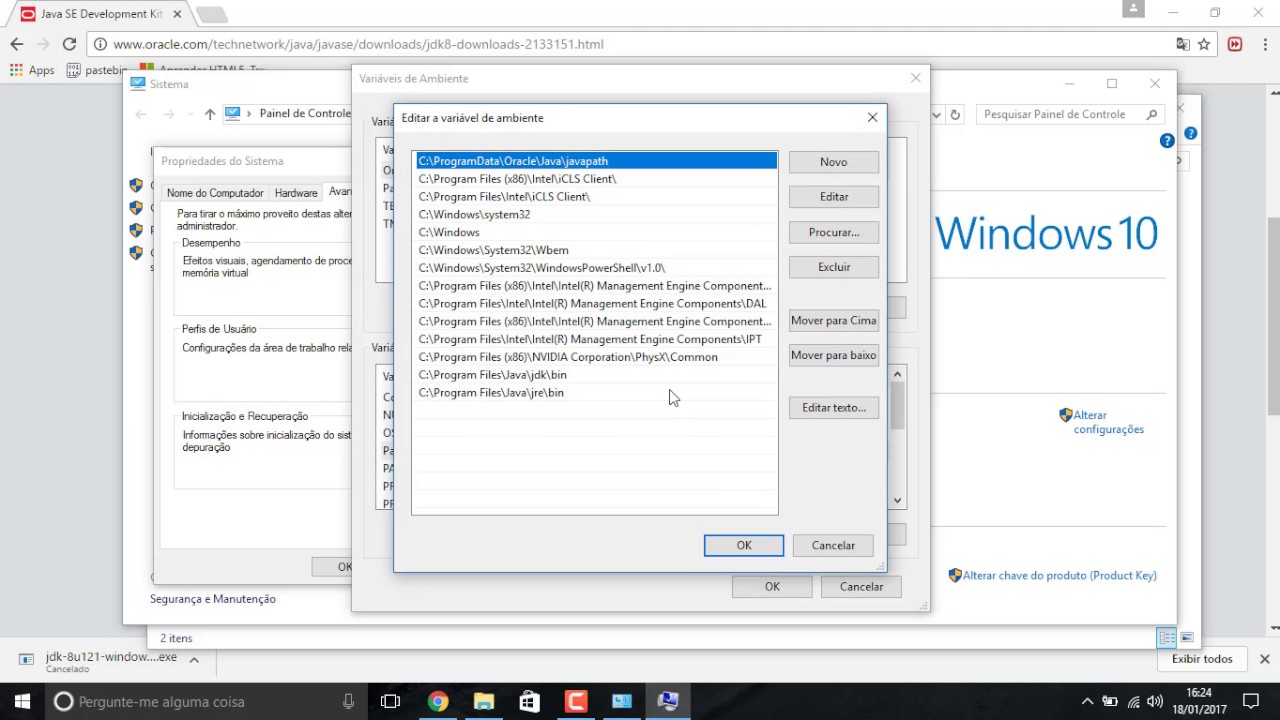
Task: Click the Excluir button
Action: [x=833, y=267]
